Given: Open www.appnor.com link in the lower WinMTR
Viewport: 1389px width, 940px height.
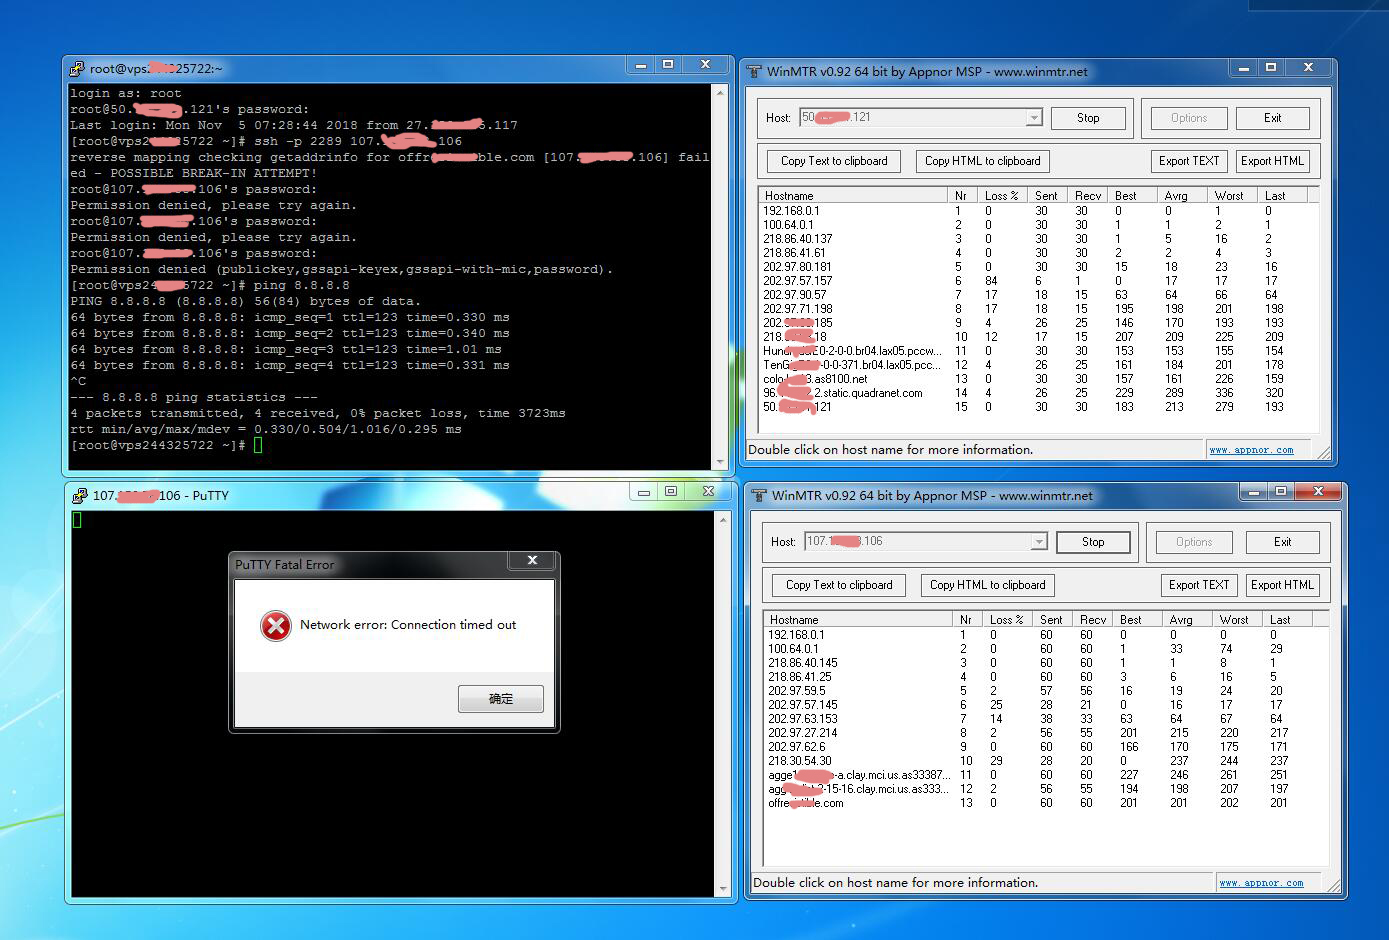Looking at the screenshot, I should point(1261,883).
